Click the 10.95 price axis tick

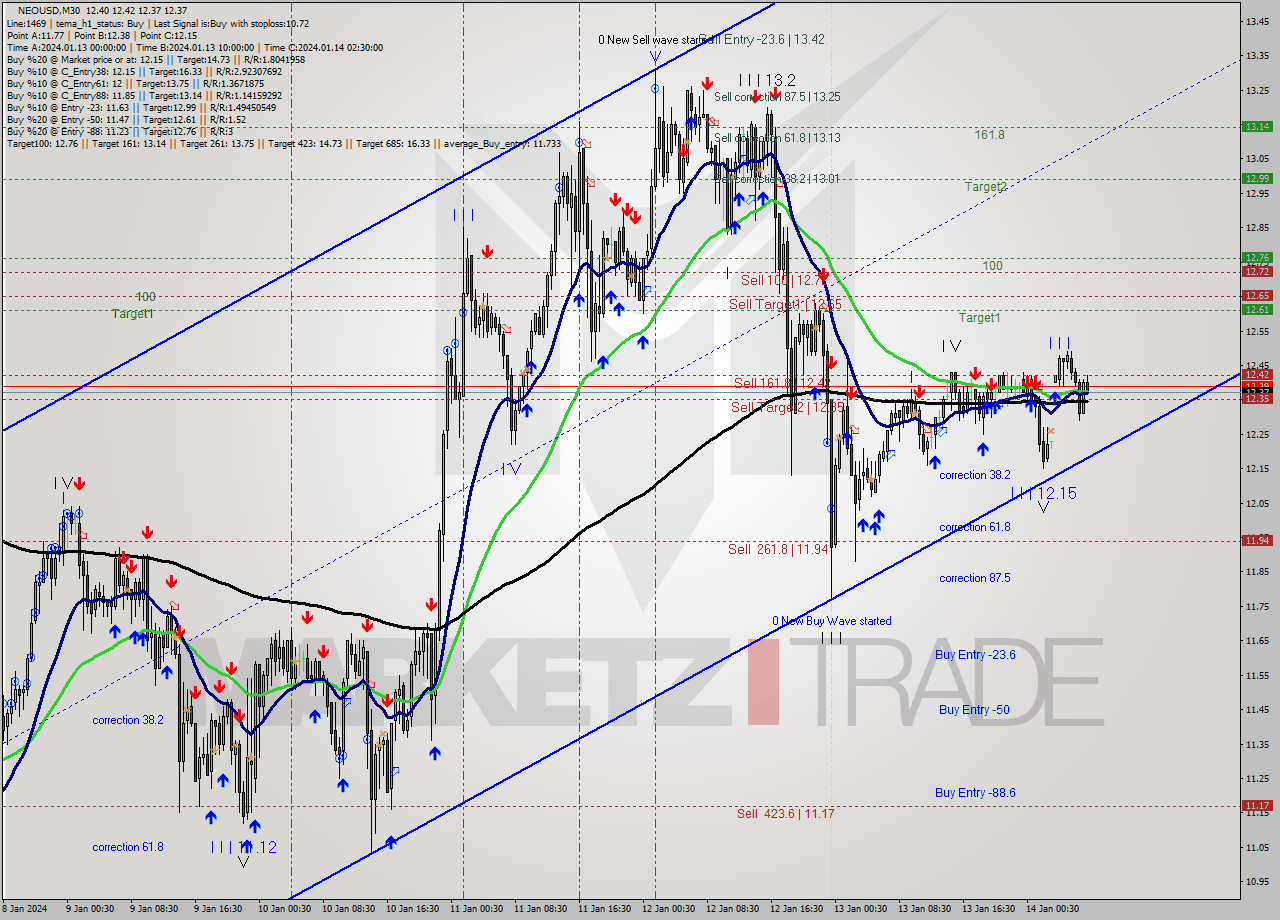1256,882
